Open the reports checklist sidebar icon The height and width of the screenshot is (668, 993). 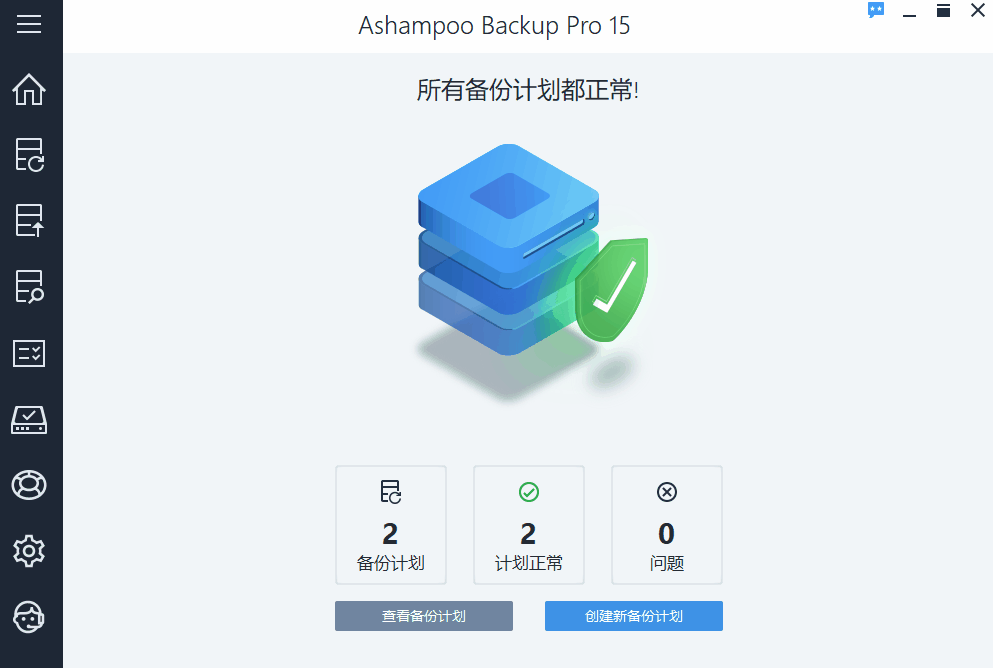point(29,353)
